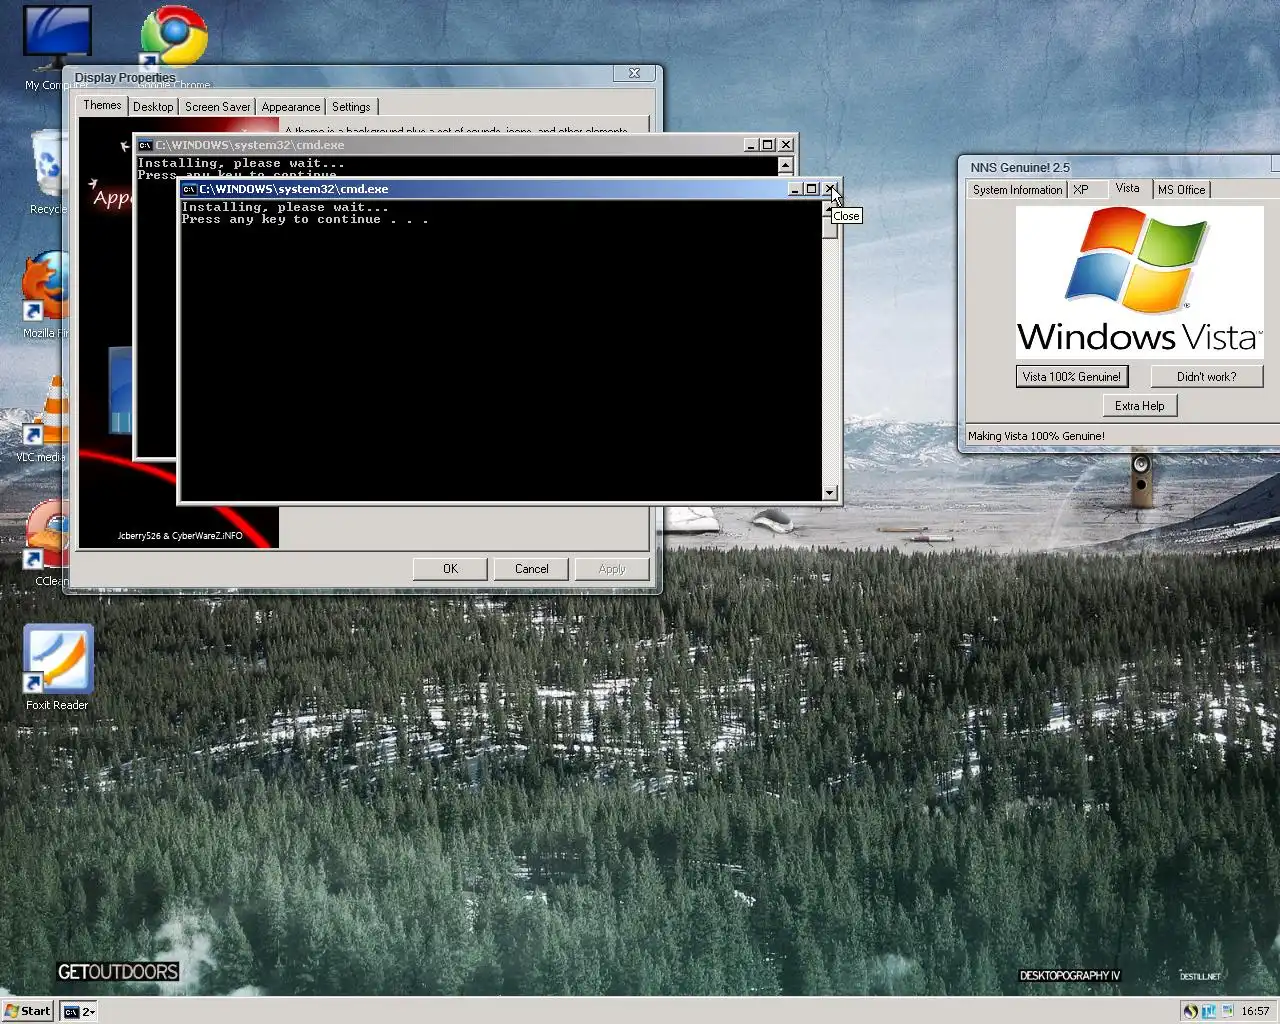Image resolution: width=1280 pixels, height=1024 pixels.
Task: Click the Apply button in Display Properties
Action: [x=612, y=569]
